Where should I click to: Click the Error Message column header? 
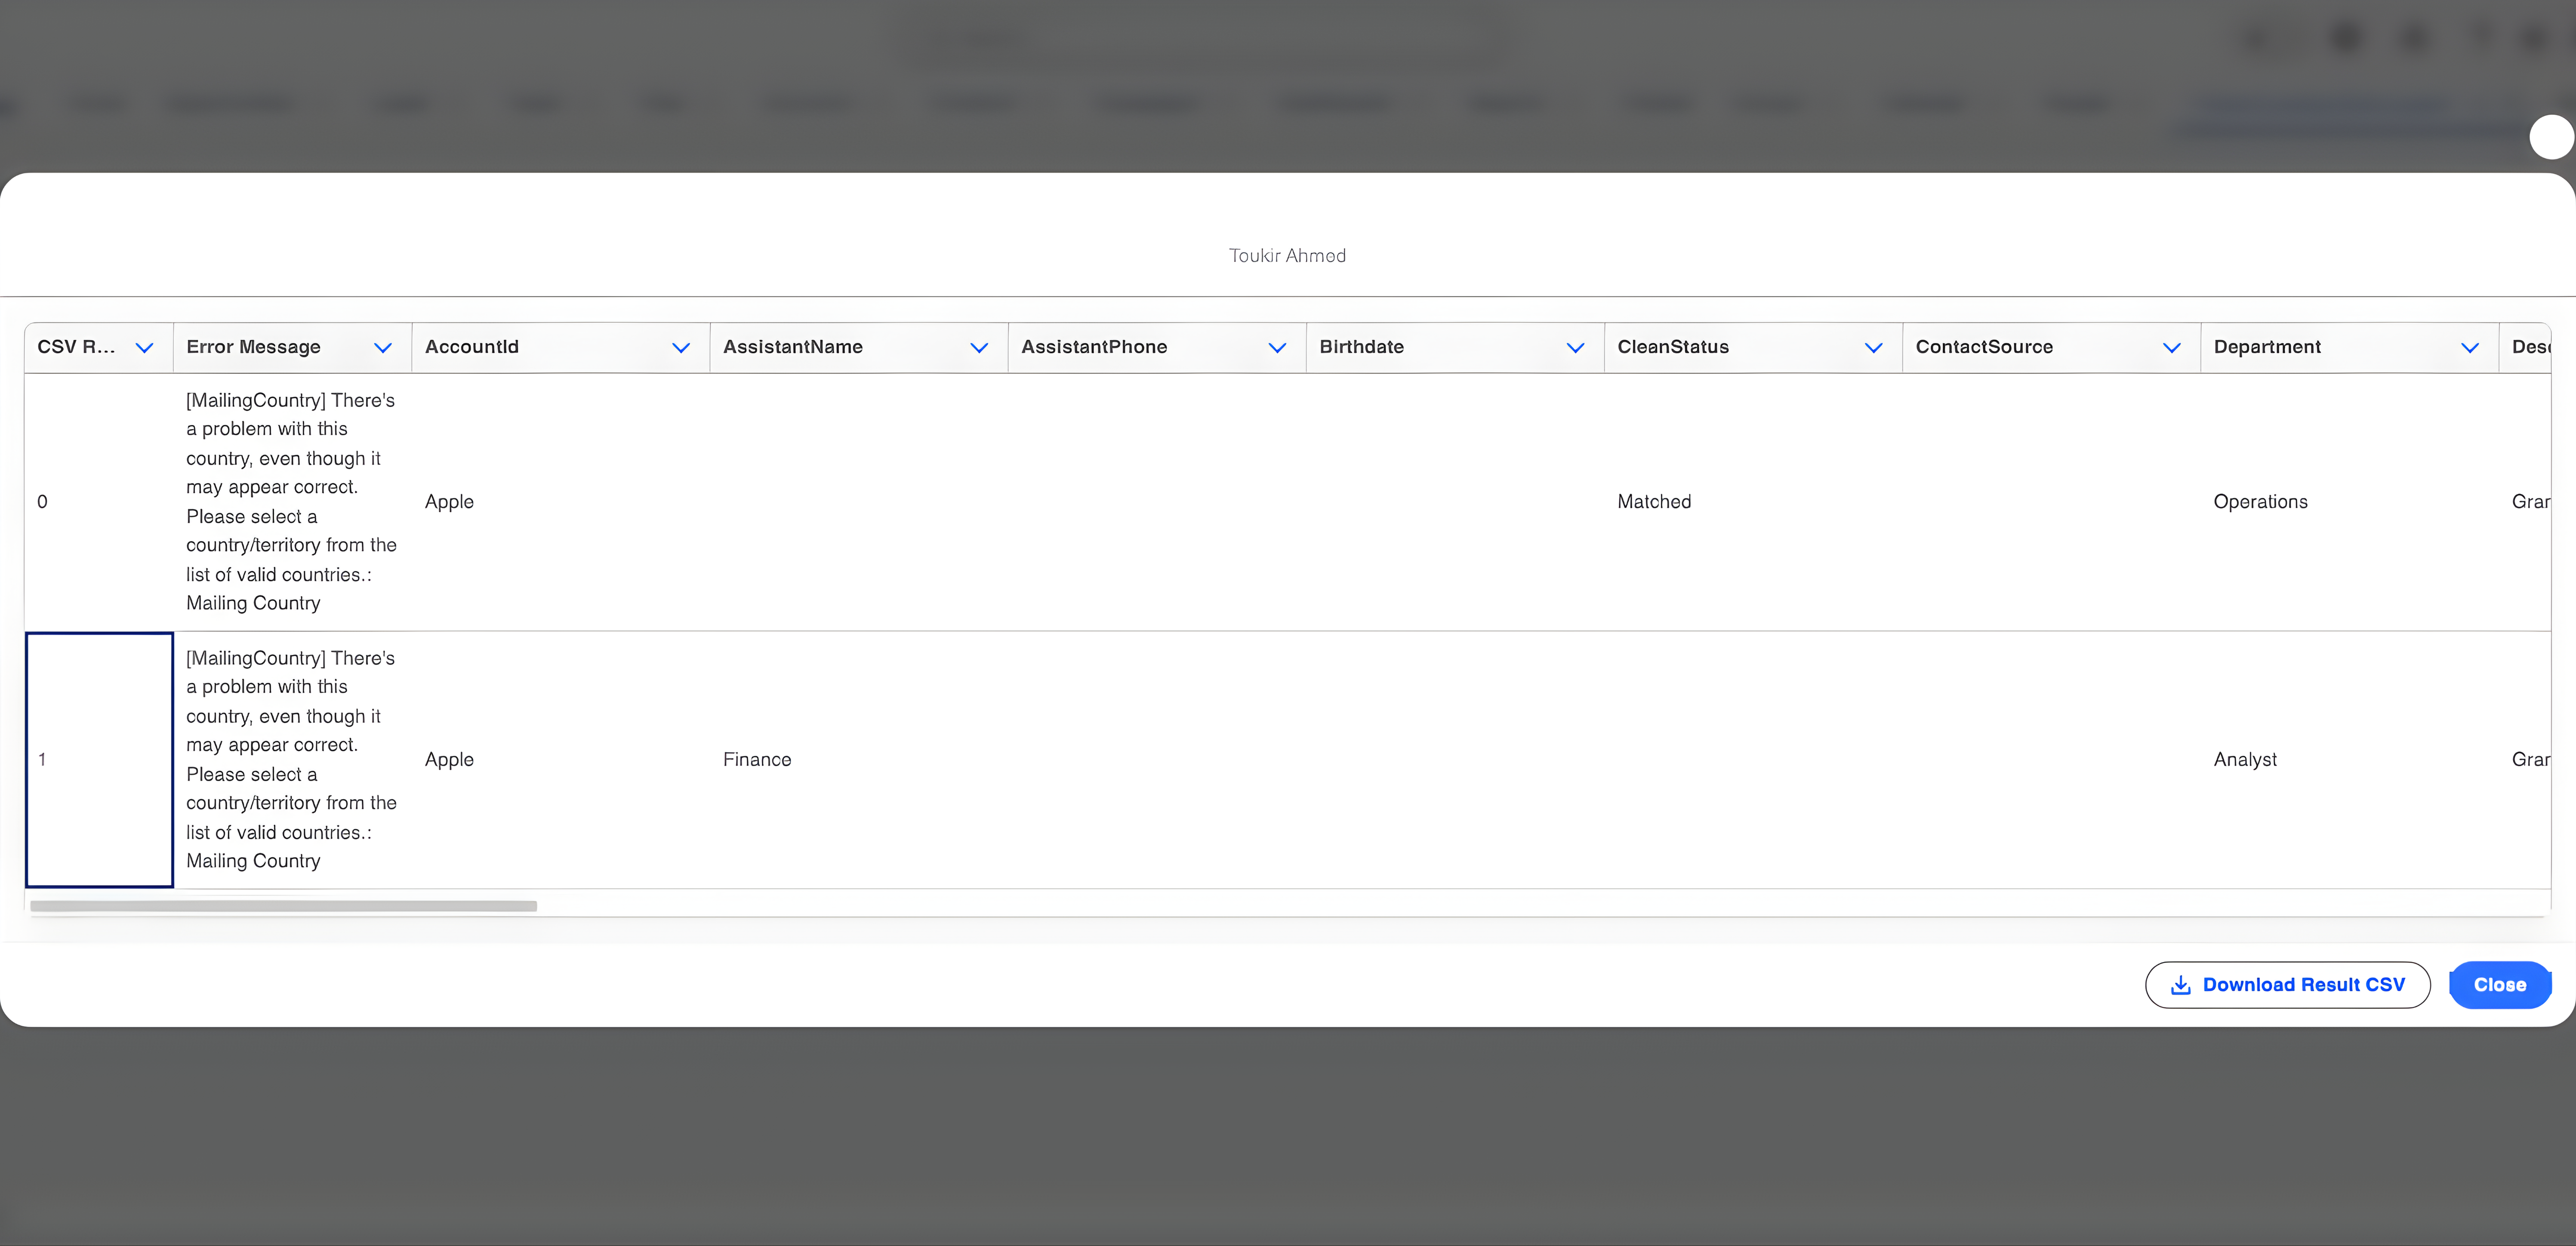pos(254,347)
